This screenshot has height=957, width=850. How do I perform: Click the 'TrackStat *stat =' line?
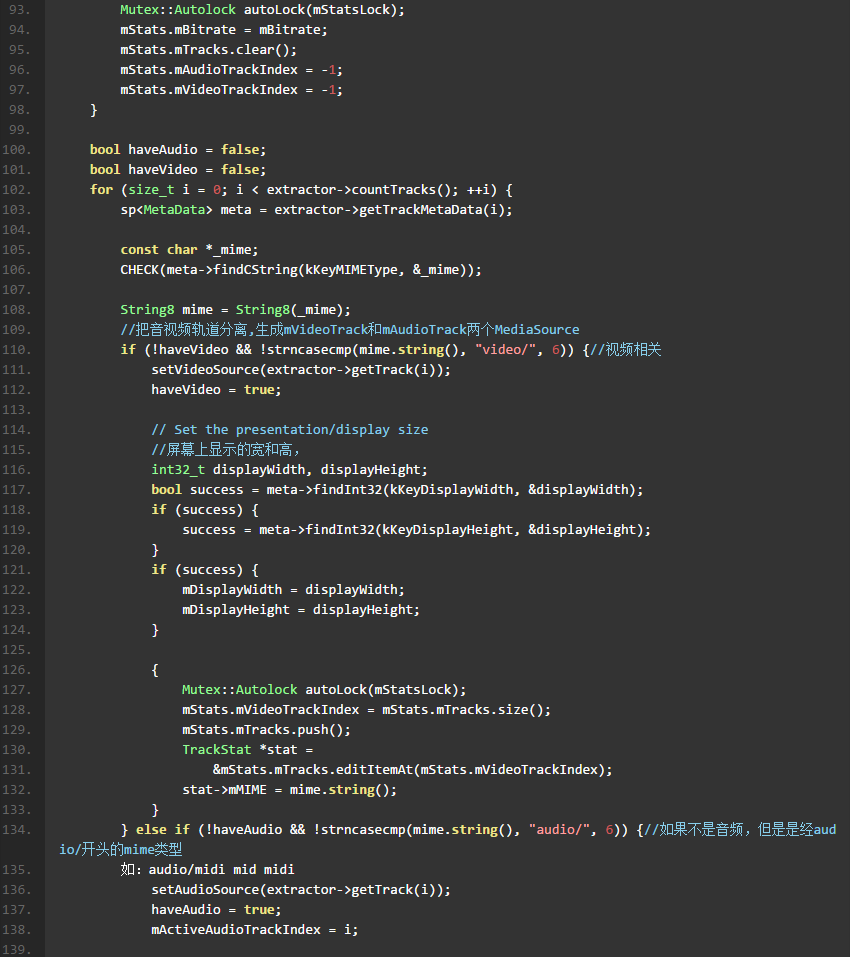pyautogui.click(x=247, y=750)
